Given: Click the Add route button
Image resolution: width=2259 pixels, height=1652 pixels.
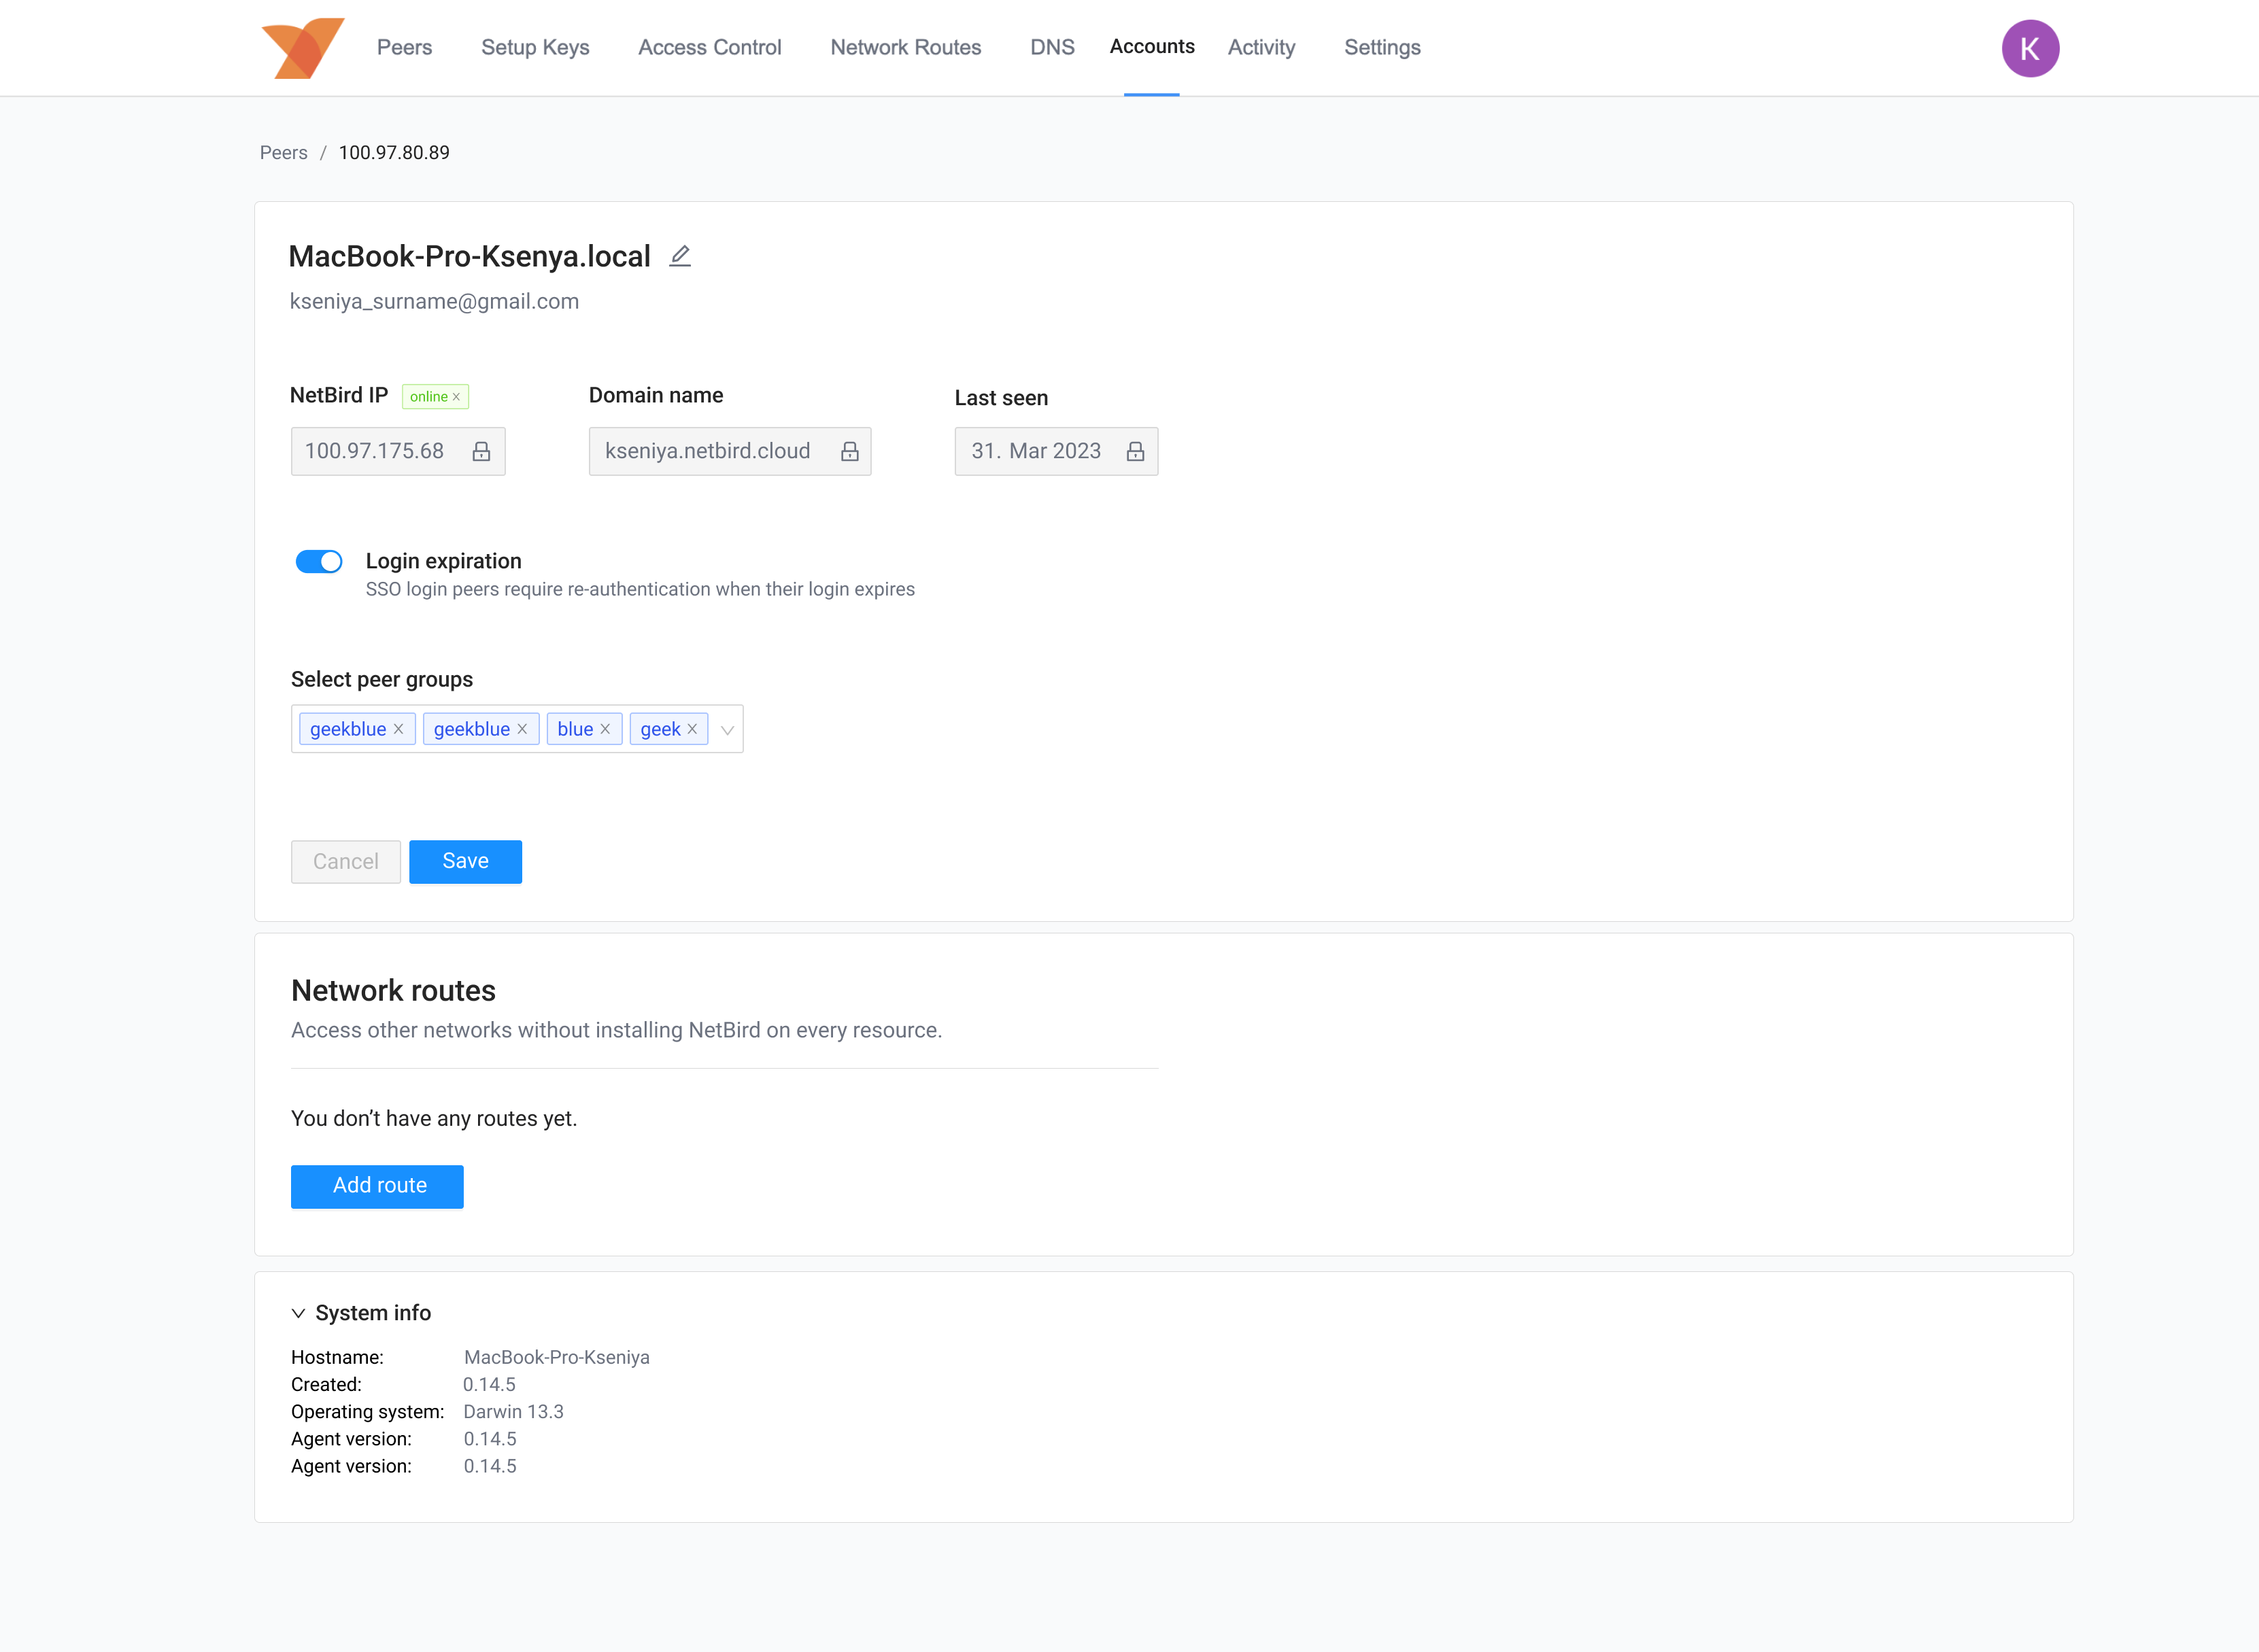Looking at the screenshot, I should [377, 1186].
